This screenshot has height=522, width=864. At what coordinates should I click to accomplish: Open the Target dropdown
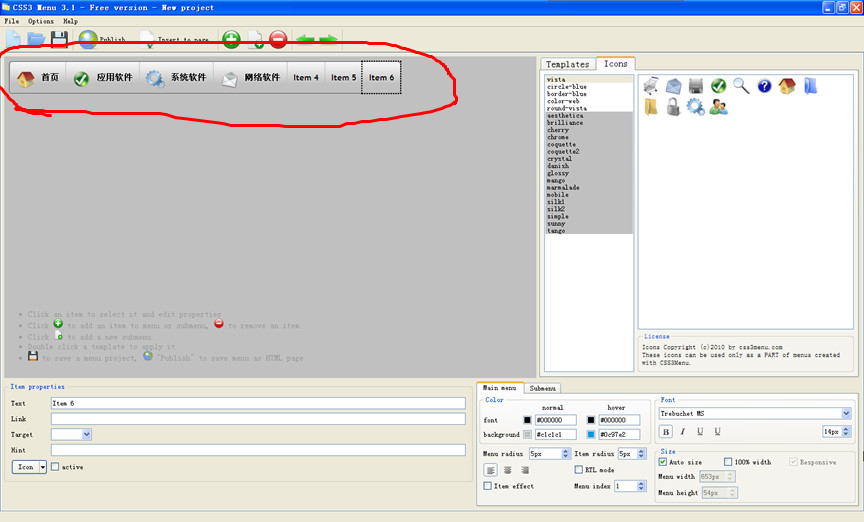(87, 434)
